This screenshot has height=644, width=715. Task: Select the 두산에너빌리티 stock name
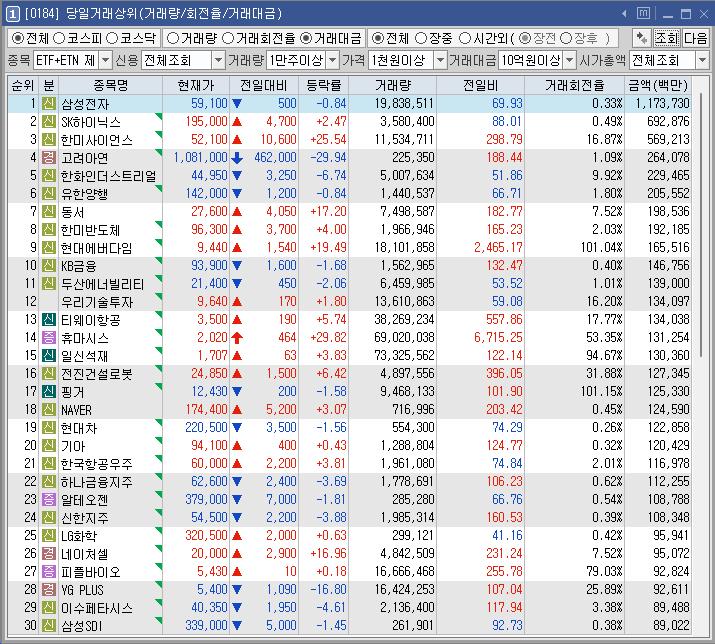point(103,284)
